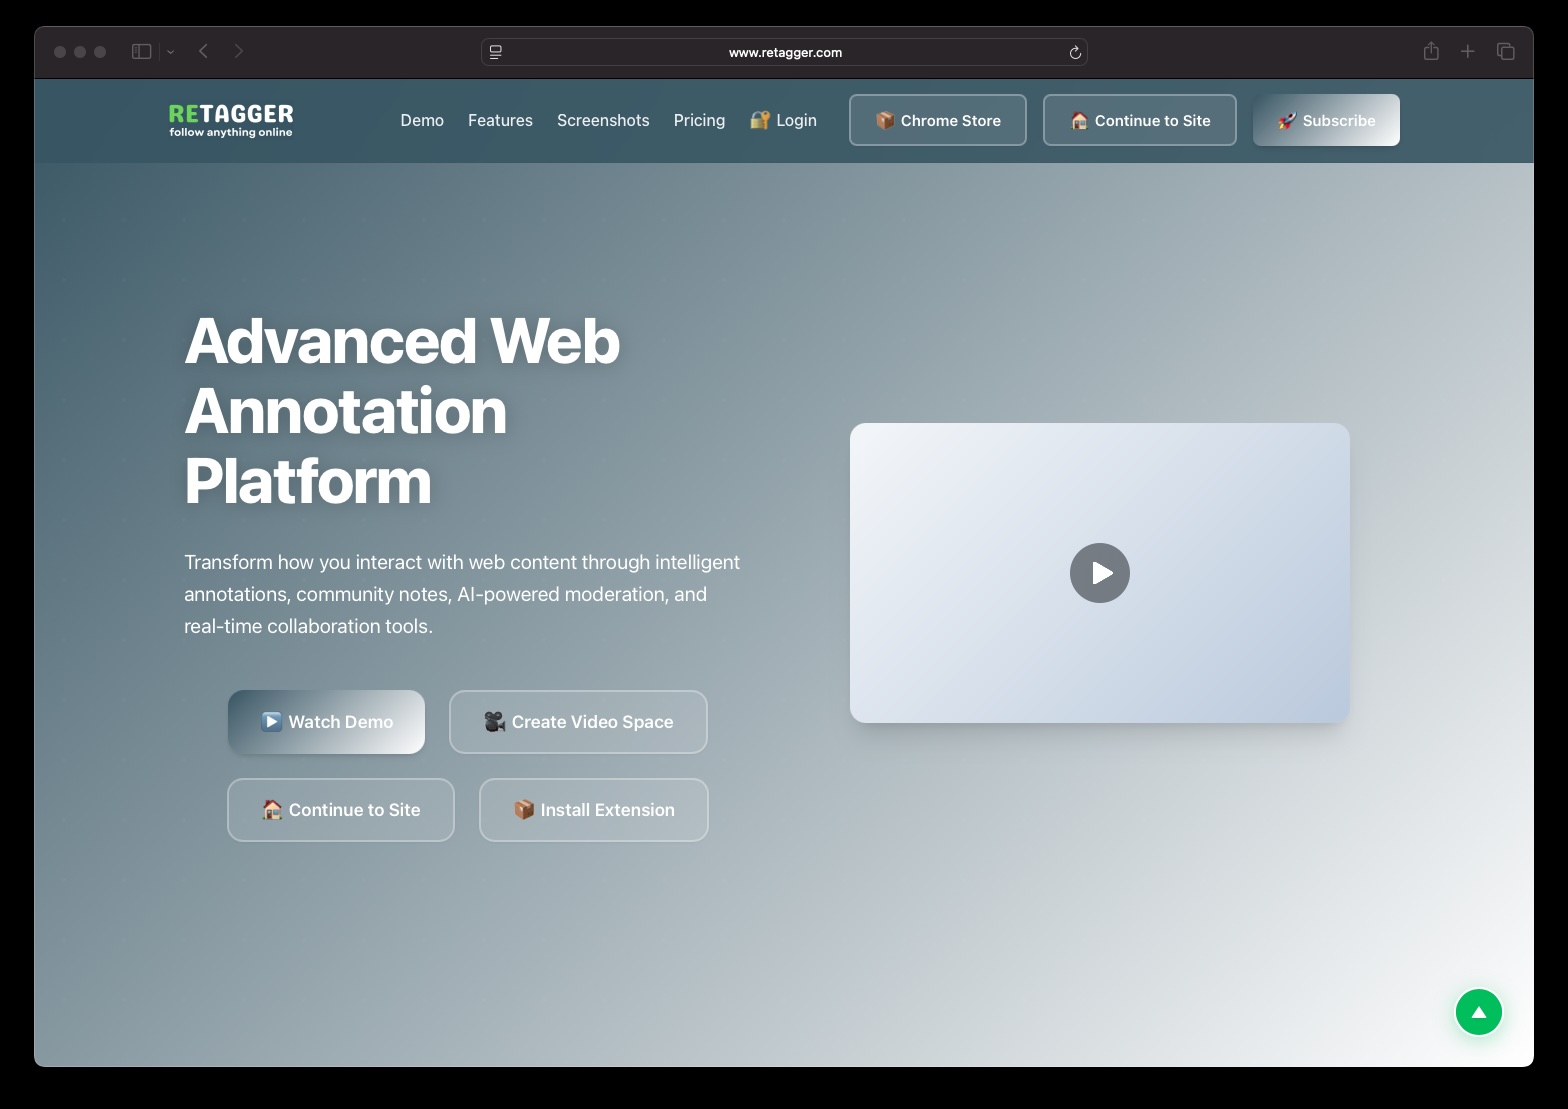Expand the sidebar dropdown chevron
The width and height of the screenshot is (1568, 1109).
[171, 52]
